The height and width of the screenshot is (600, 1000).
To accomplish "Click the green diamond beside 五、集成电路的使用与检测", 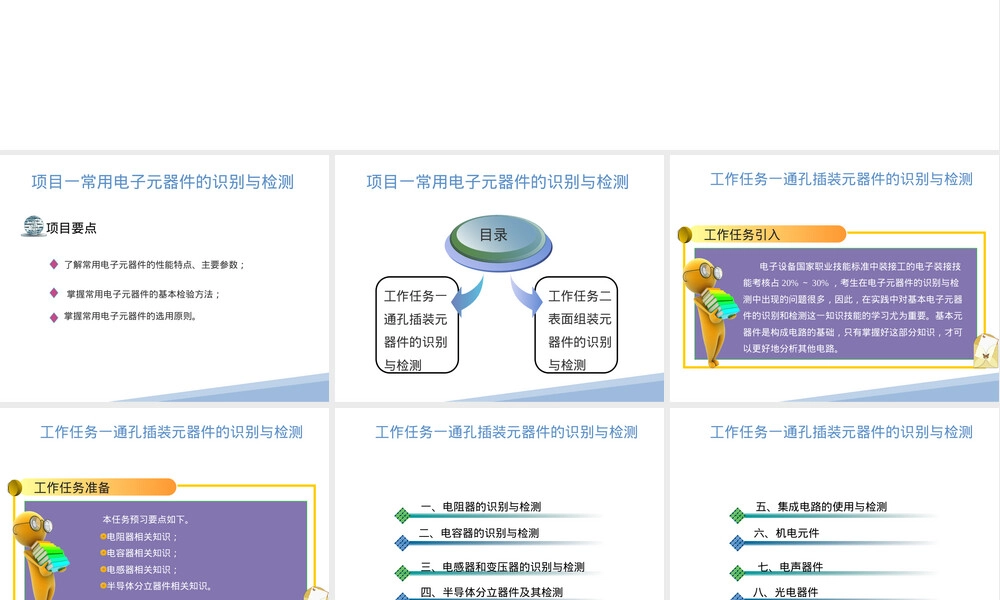I will tap(737, 515).
